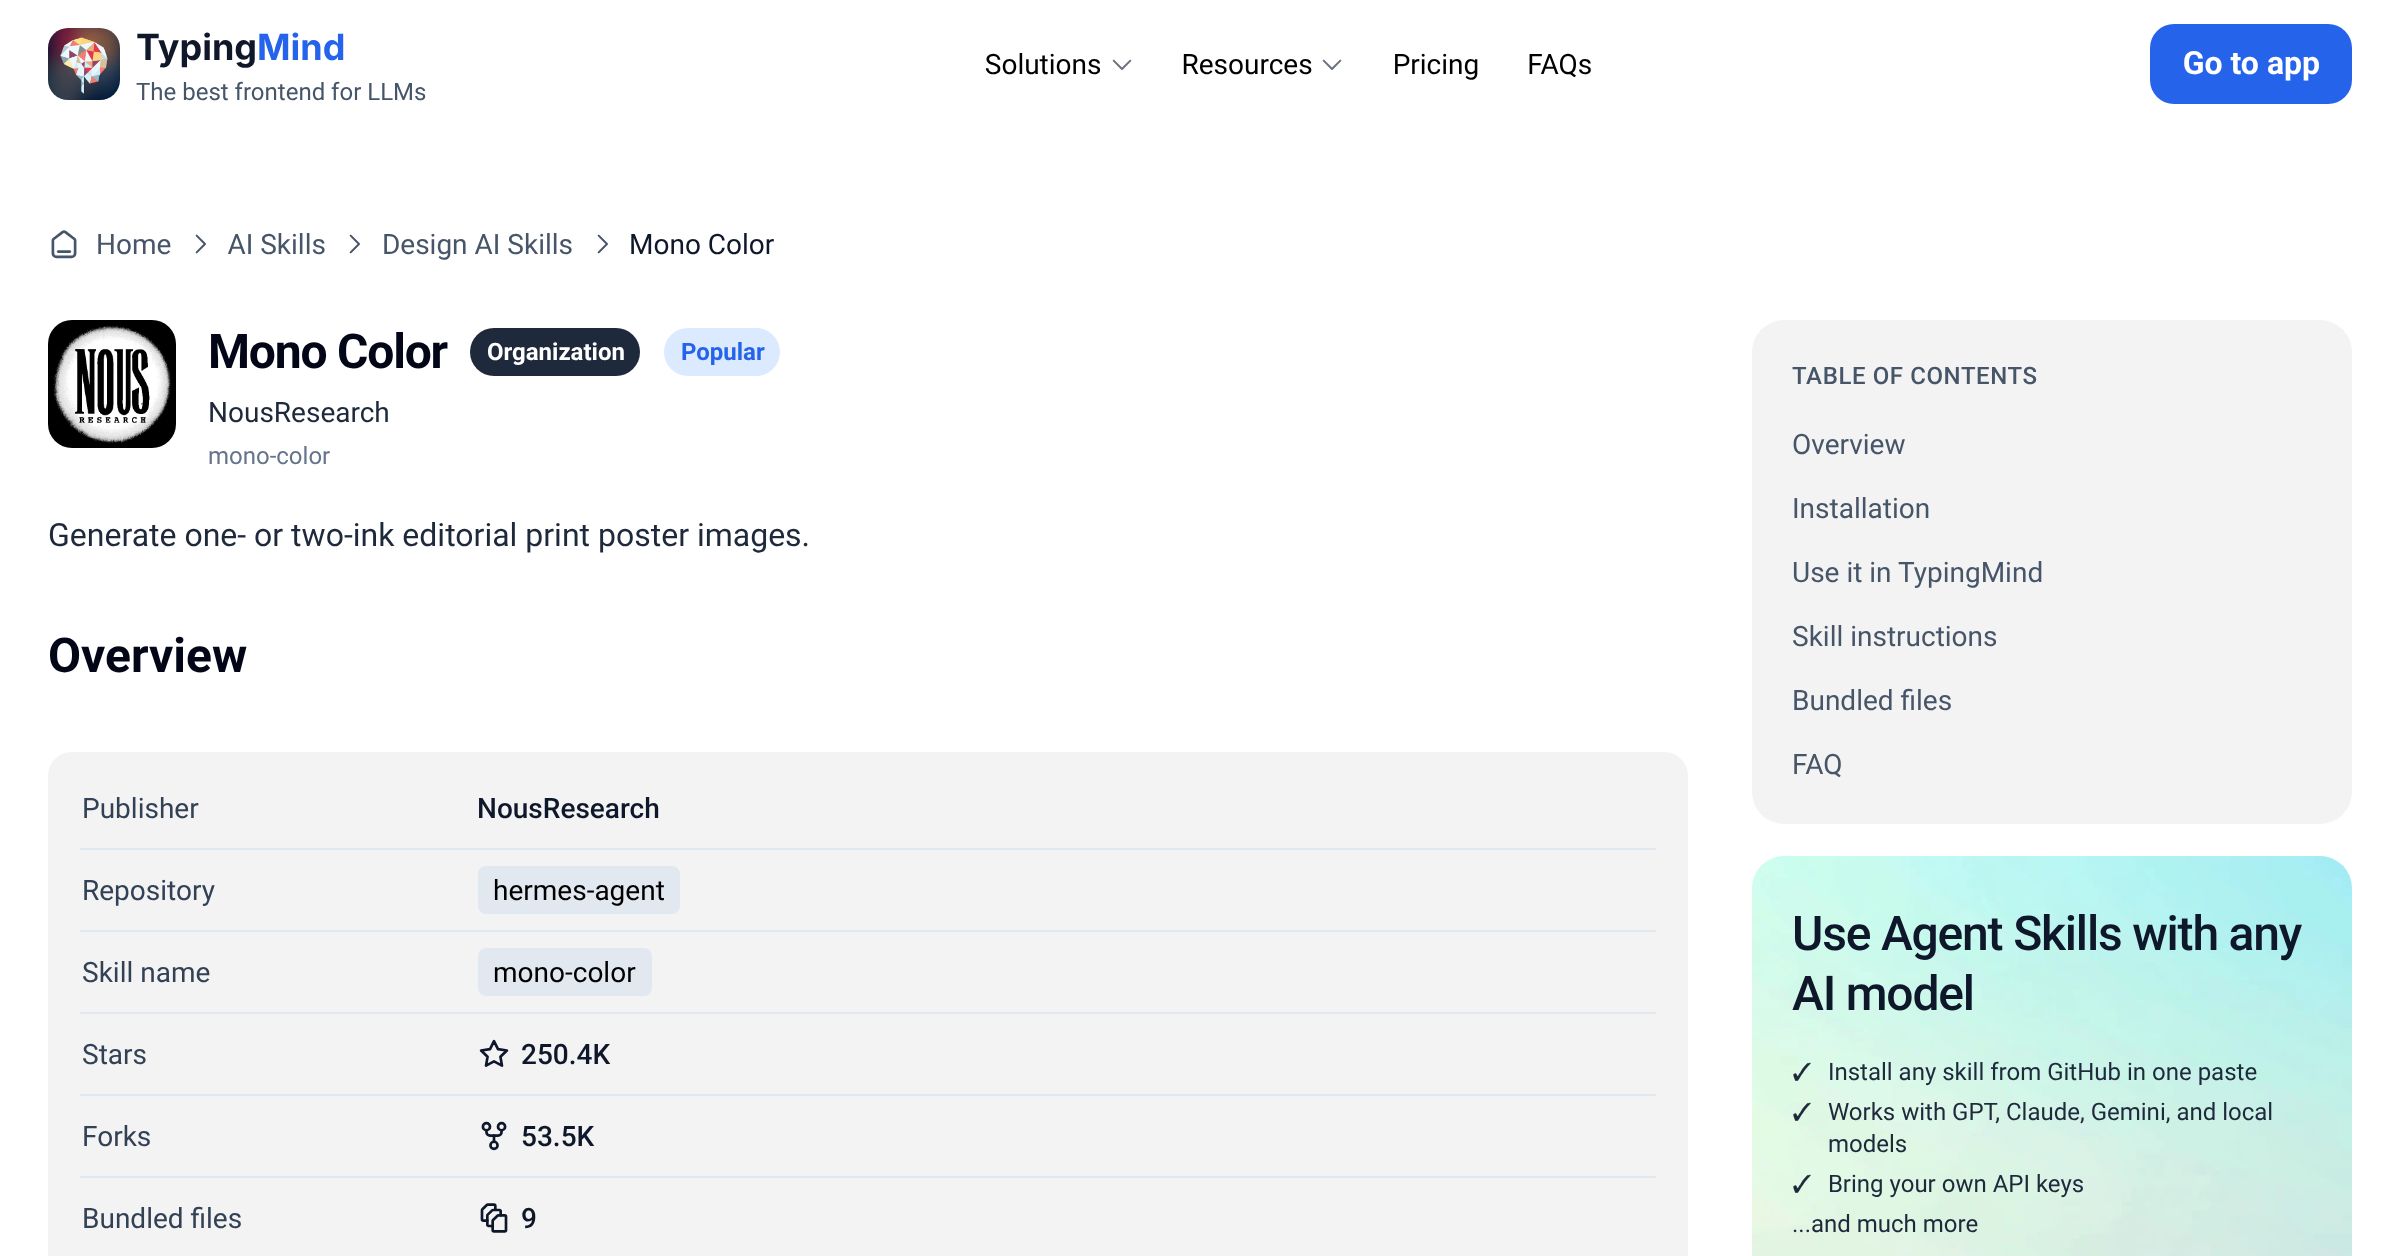Jump to Installation in table of contents
This screenshot has width=2400, height=1256.
tap(1860, 509)
